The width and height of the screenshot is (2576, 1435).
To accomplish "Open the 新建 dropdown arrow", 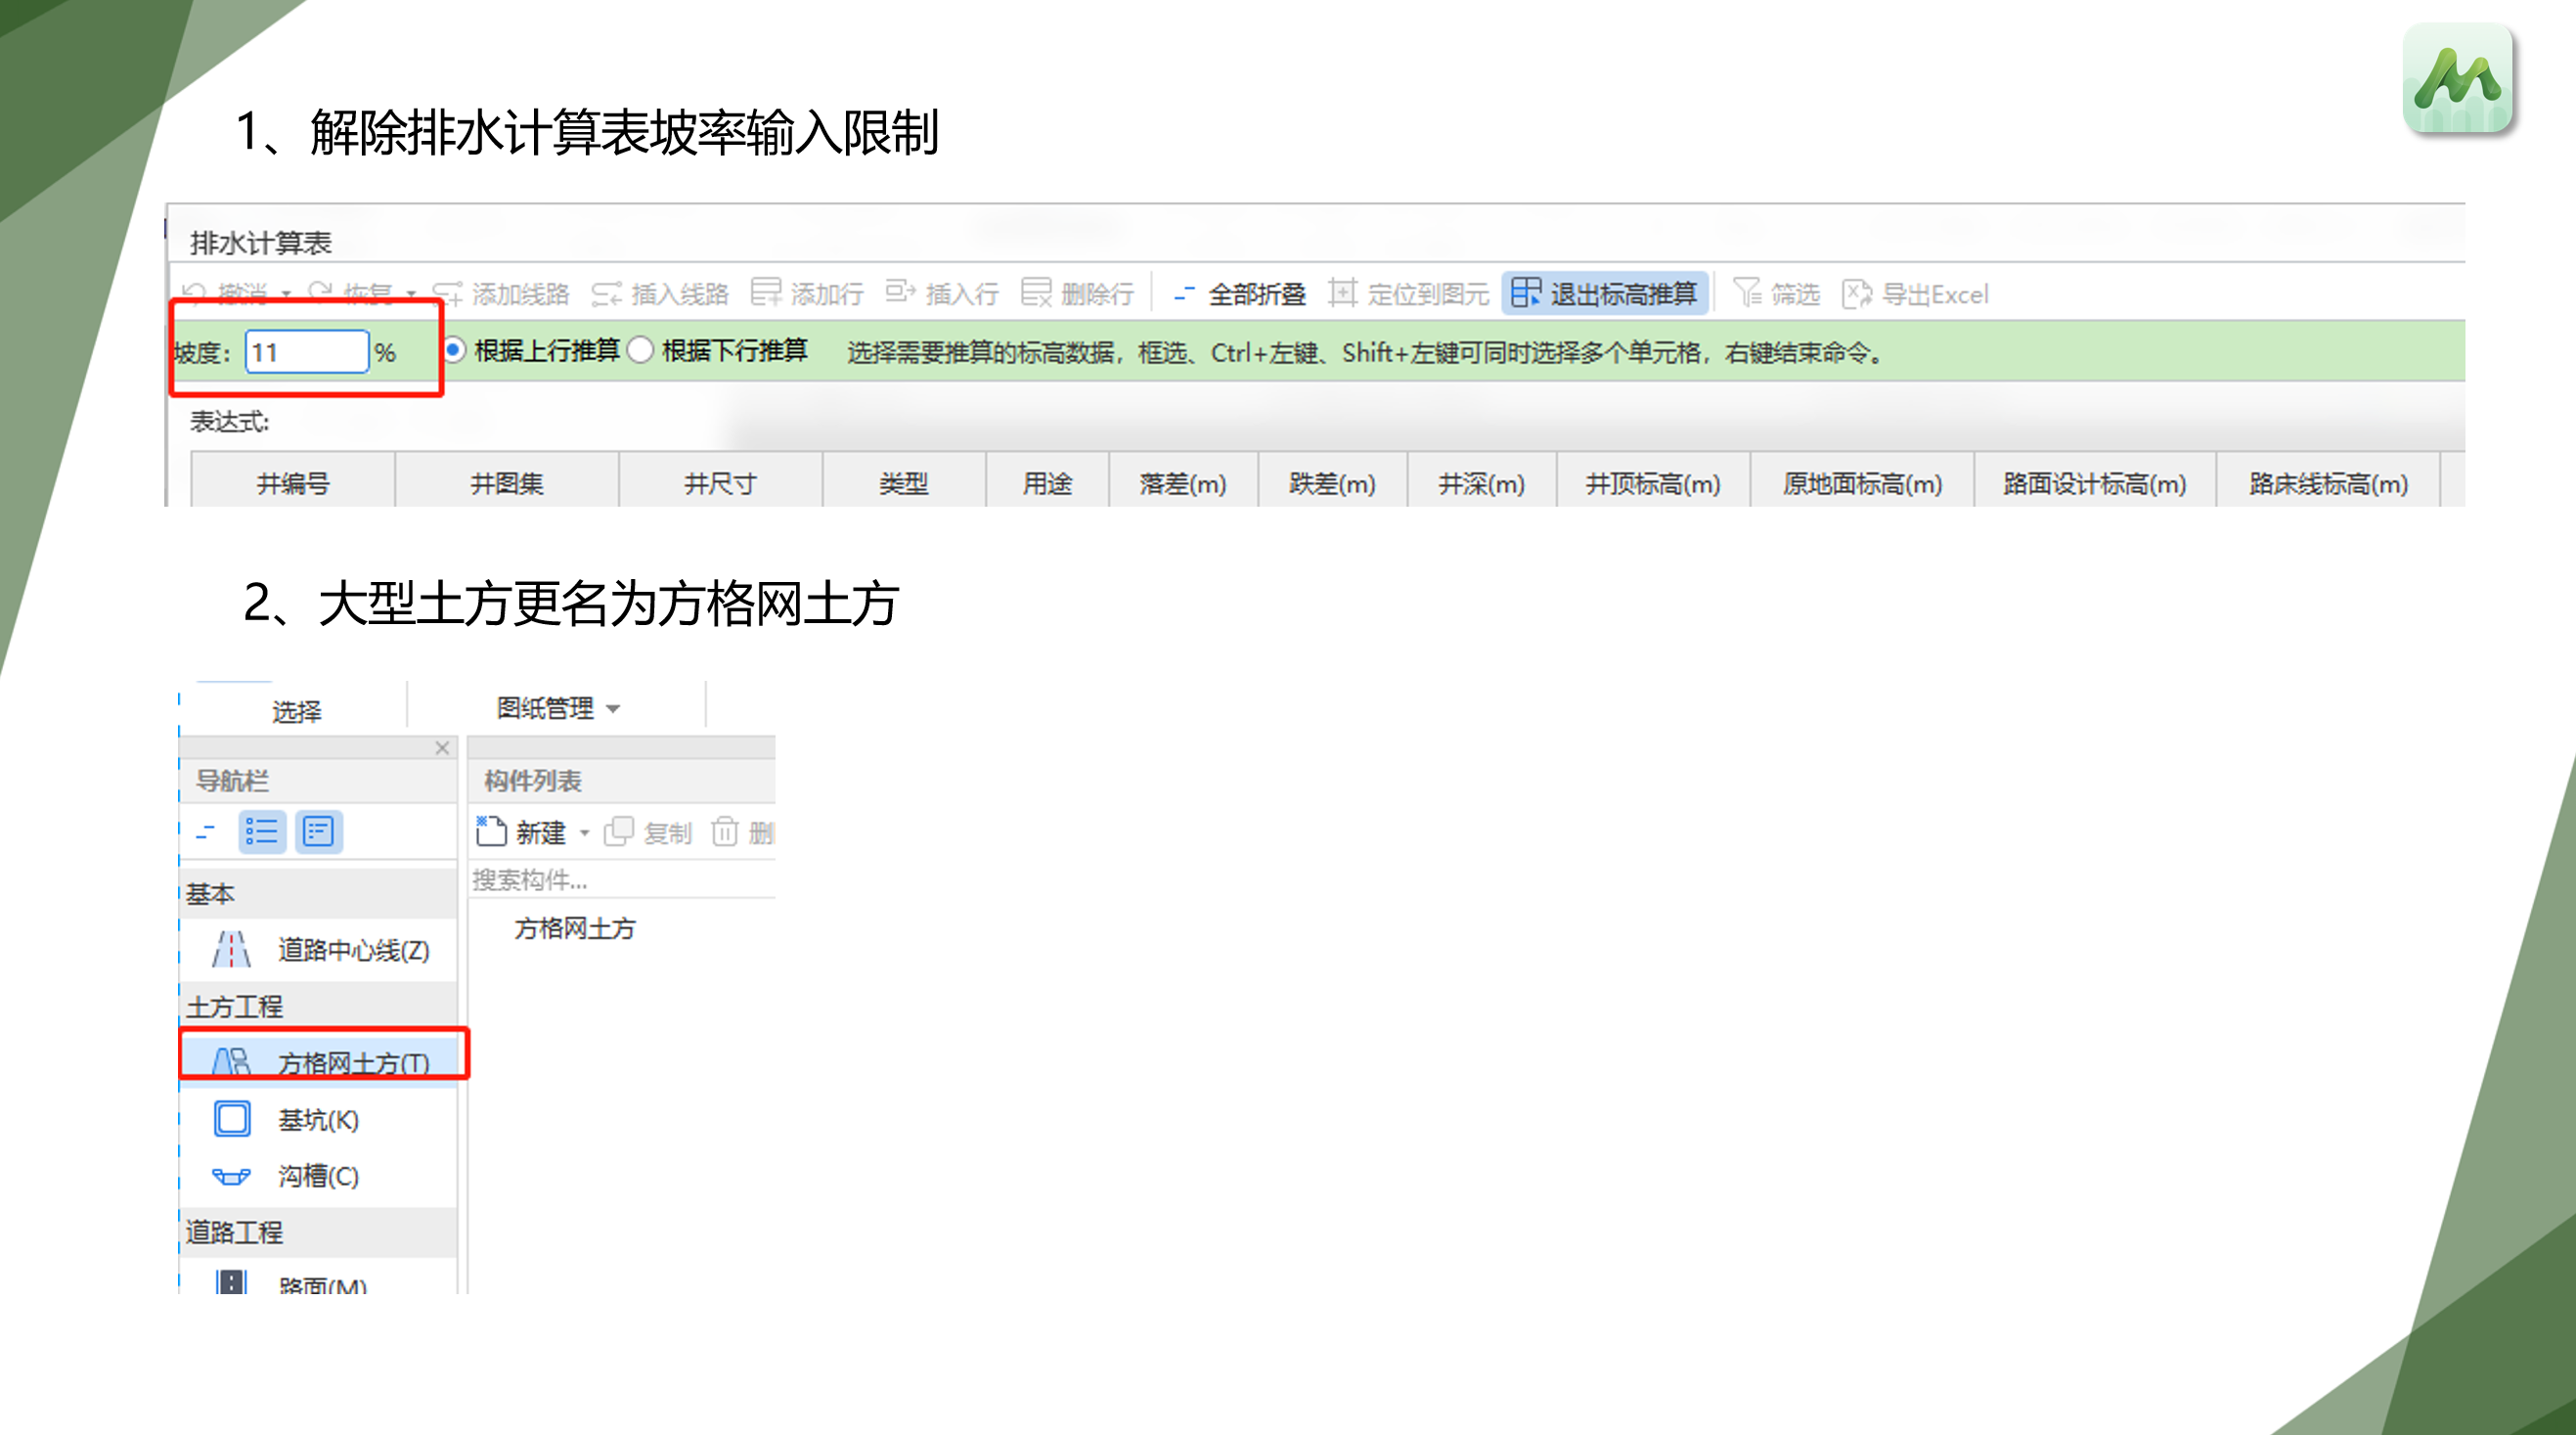I will tap(585, 833).
